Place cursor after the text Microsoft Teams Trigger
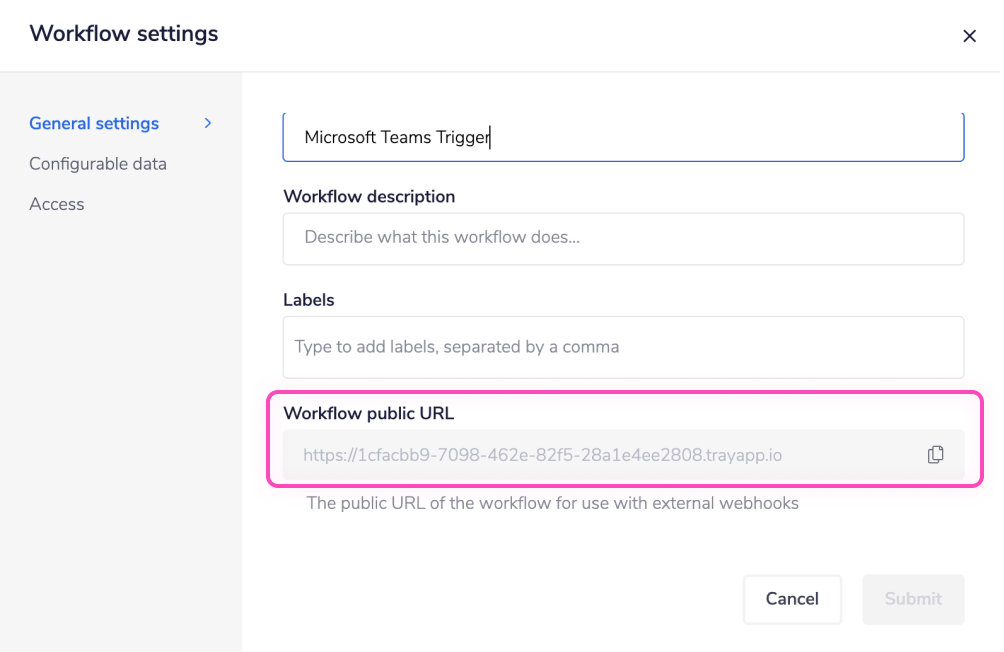The height and width of the screenshot is (652, 1004). coord(490,137)
